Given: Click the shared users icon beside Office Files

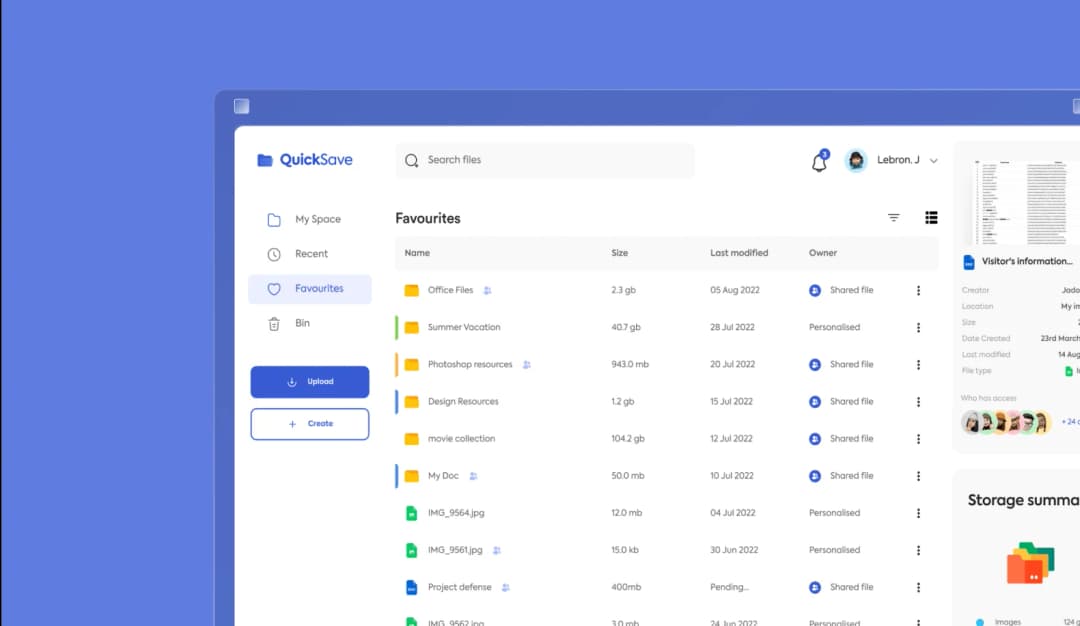Looking at the screenshot, I should [x=487, y=290].
